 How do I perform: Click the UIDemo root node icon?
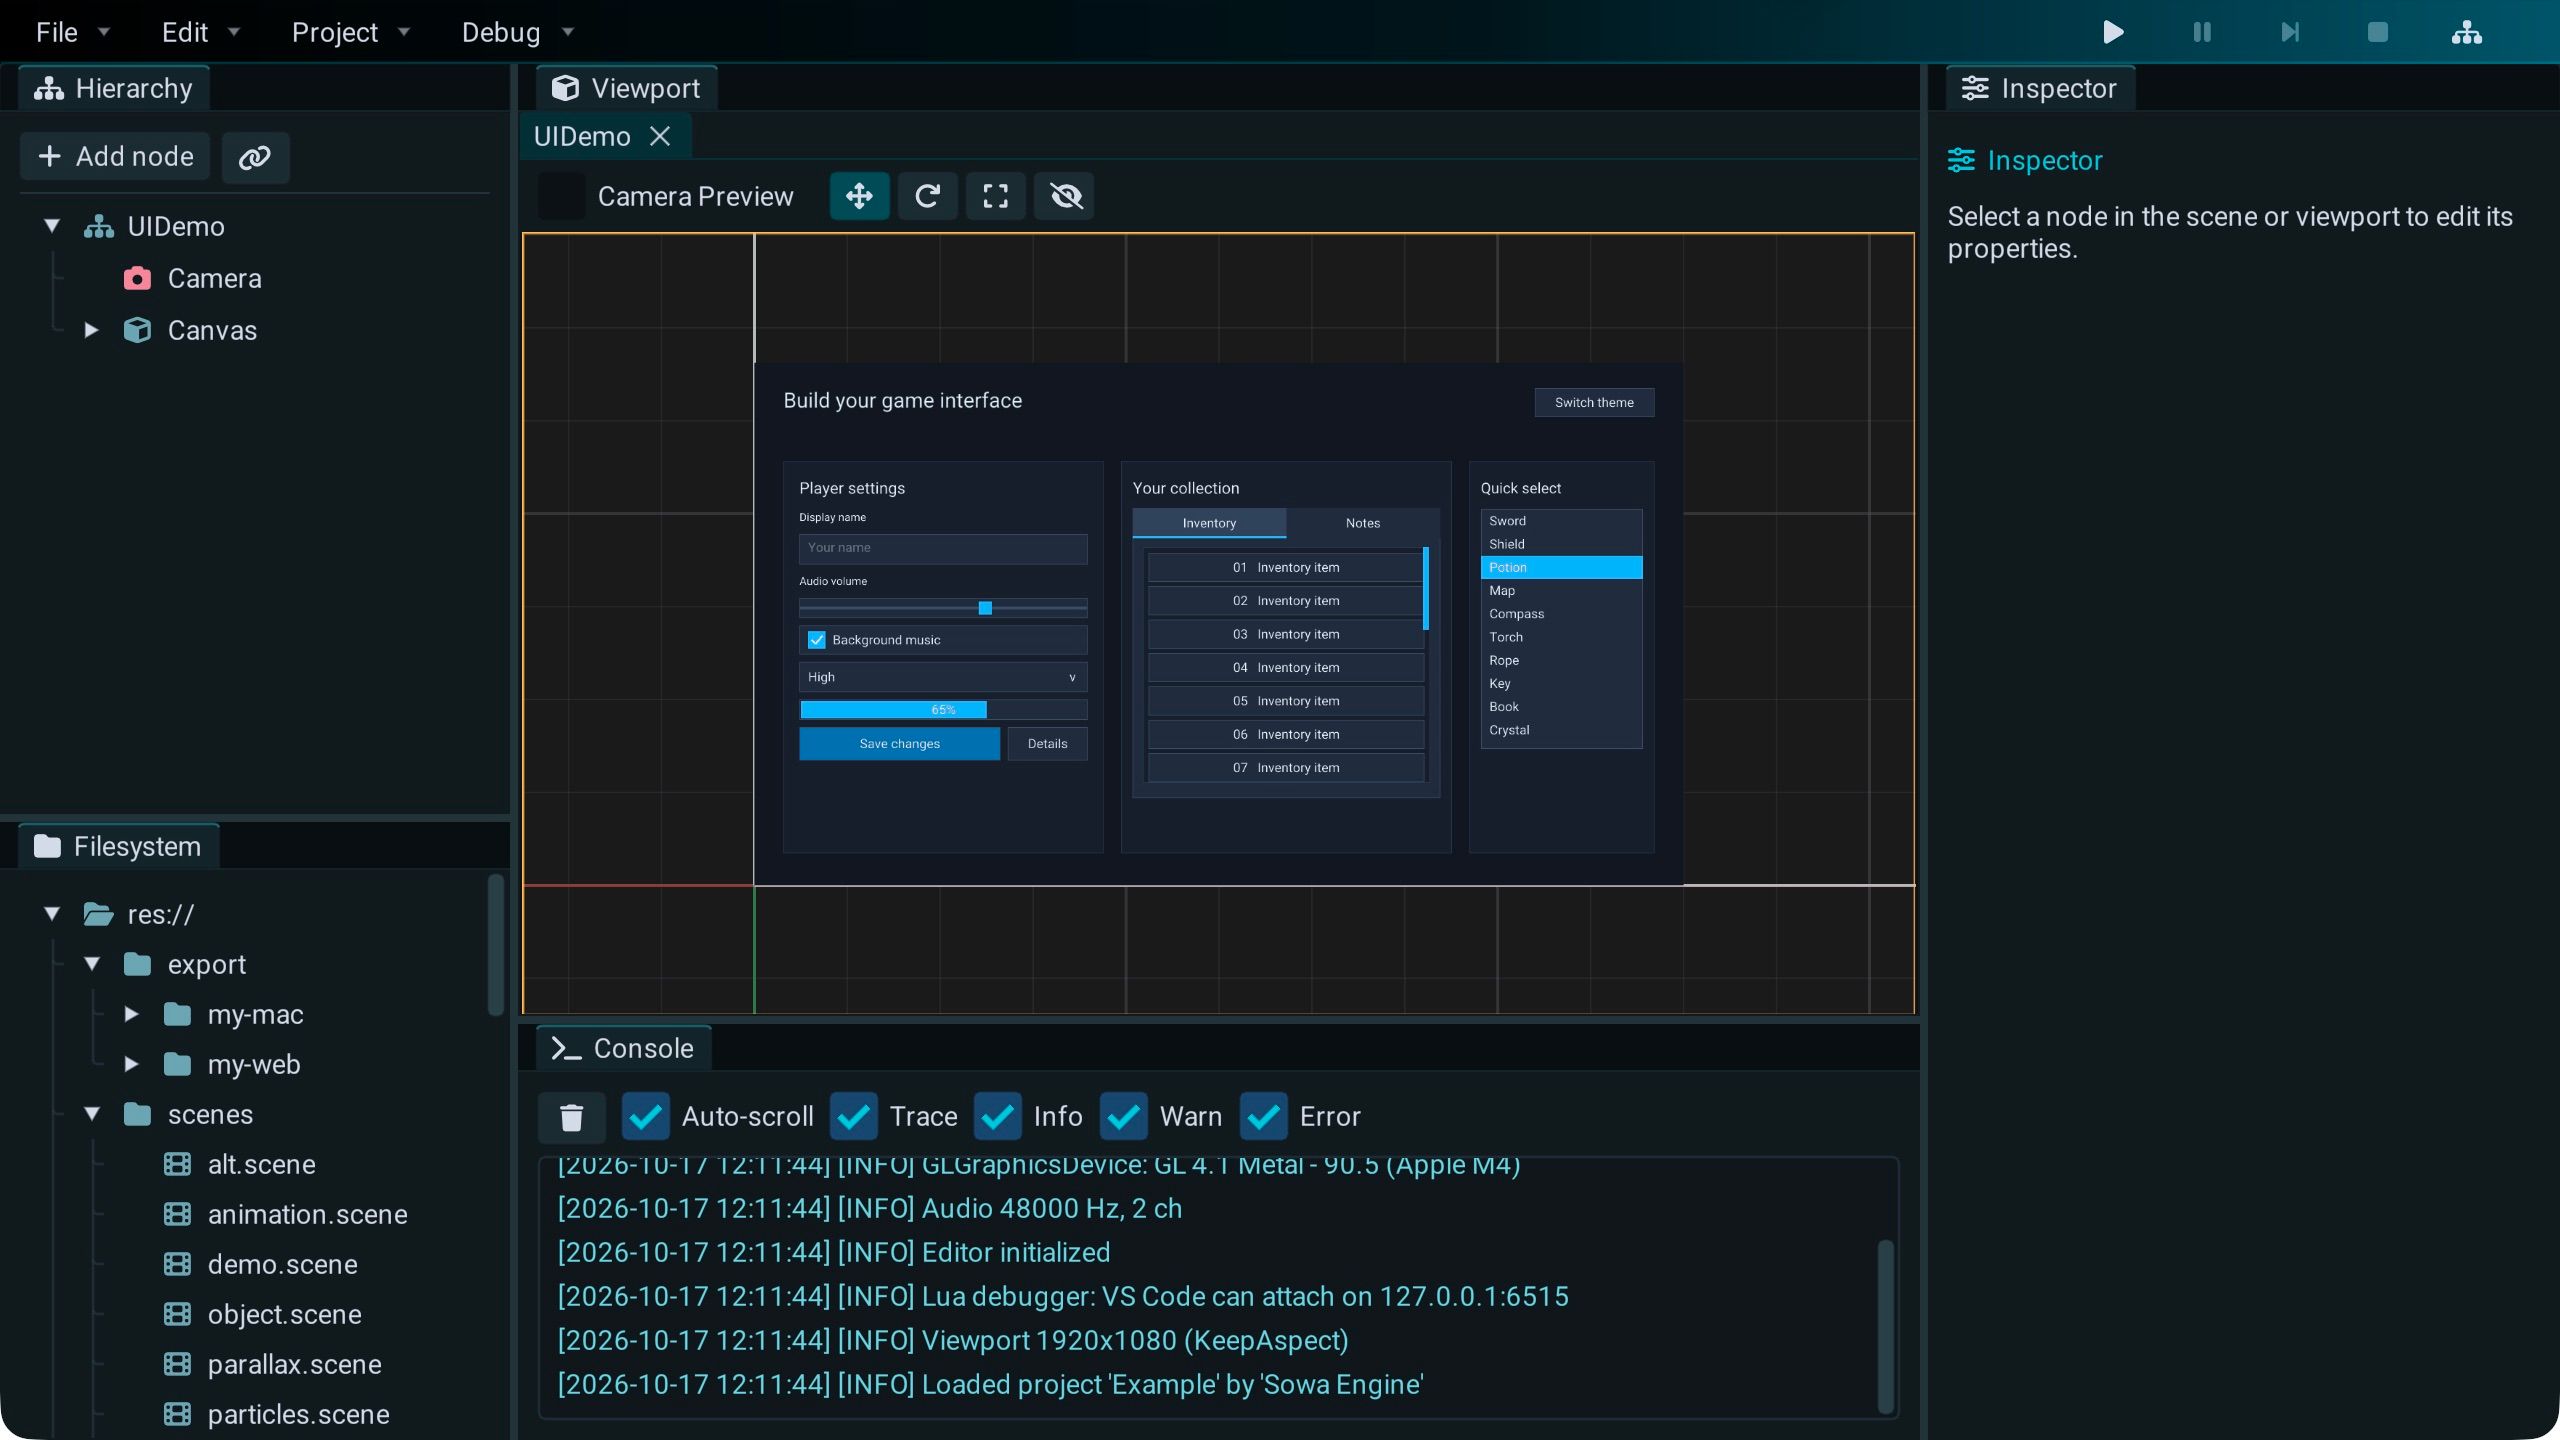click(x=98, y=226)
